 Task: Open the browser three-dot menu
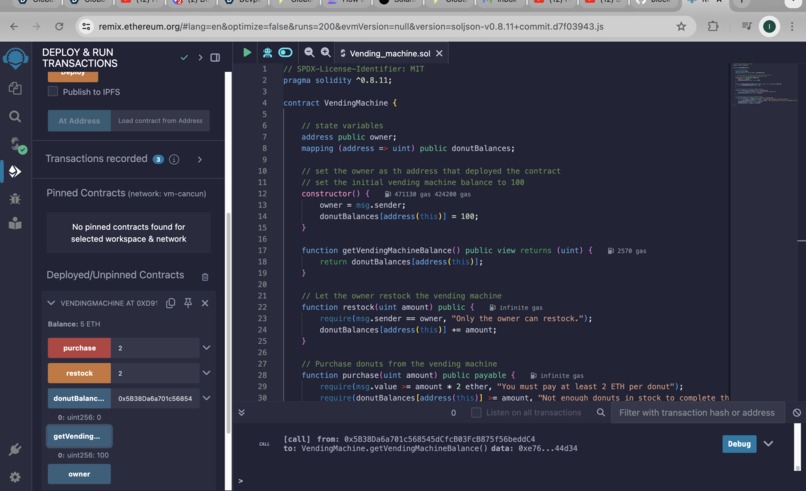tap(792, 26)
